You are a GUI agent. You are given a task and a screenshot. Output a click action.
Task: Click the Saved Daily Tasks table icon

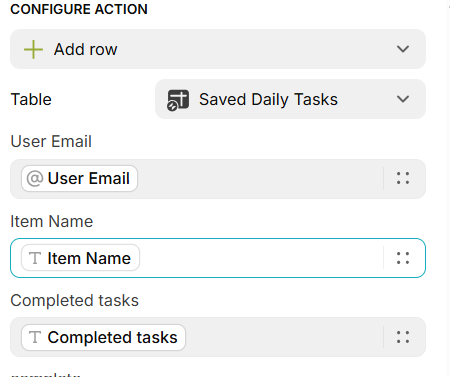click(x=178, y=100)
